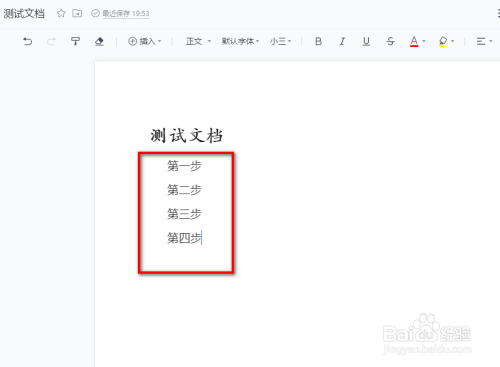
Task: Place cursor on 第二步 line
Action: pyautogui.click(x=184, y=190)
